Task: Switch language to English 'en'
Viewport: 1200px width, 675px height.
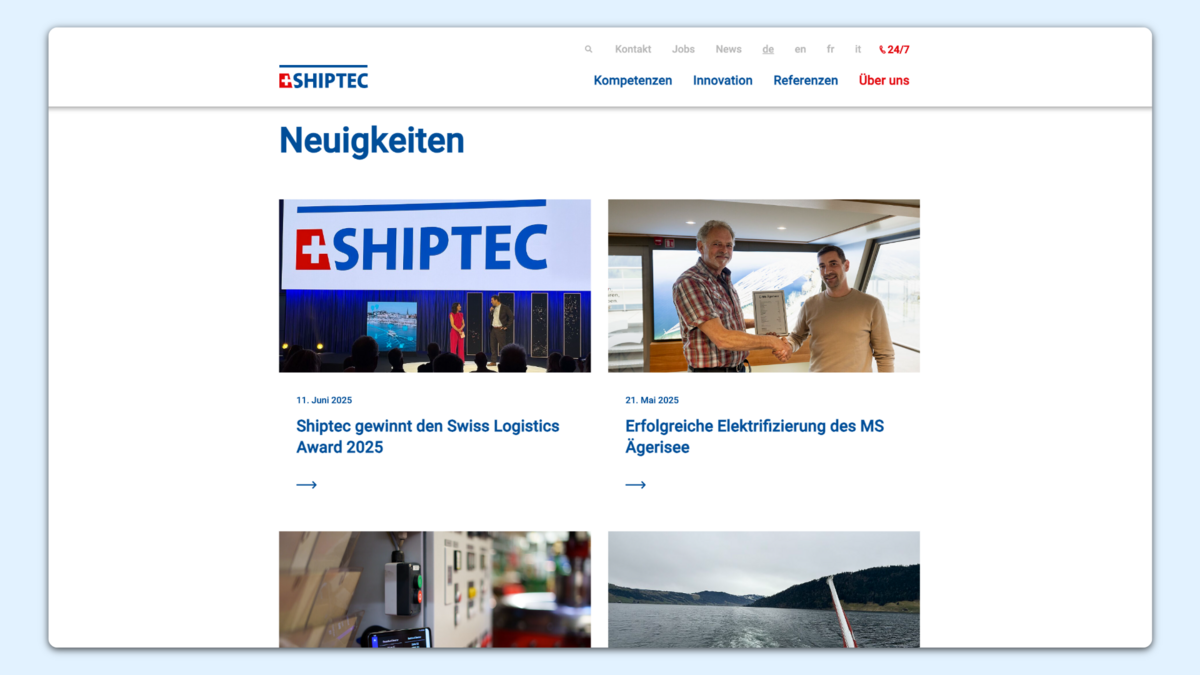Action: (800, 49)
